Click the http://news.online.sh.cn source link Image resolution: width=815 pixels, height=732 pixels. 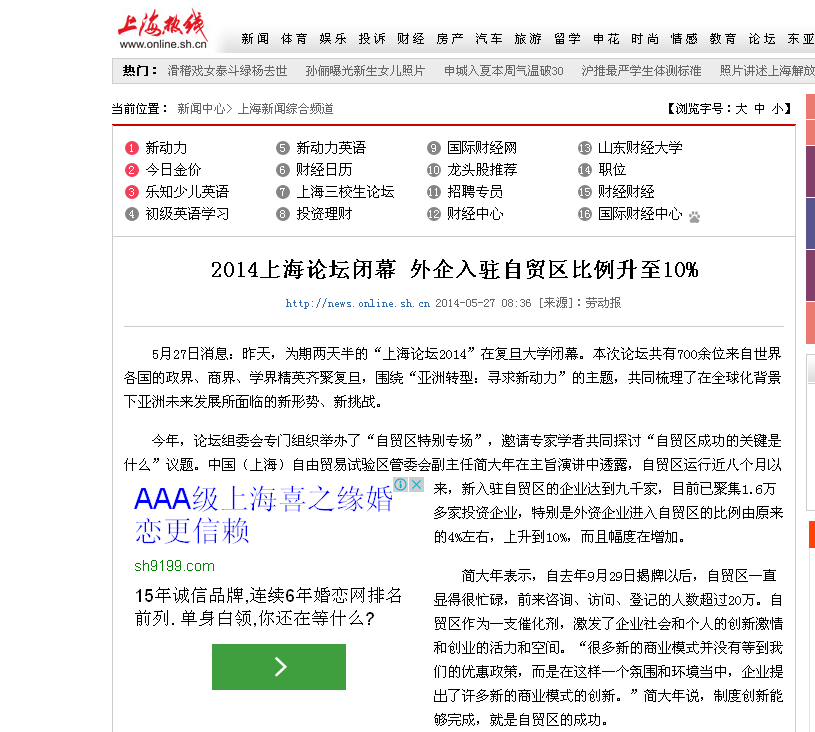[x=358, y=304]
